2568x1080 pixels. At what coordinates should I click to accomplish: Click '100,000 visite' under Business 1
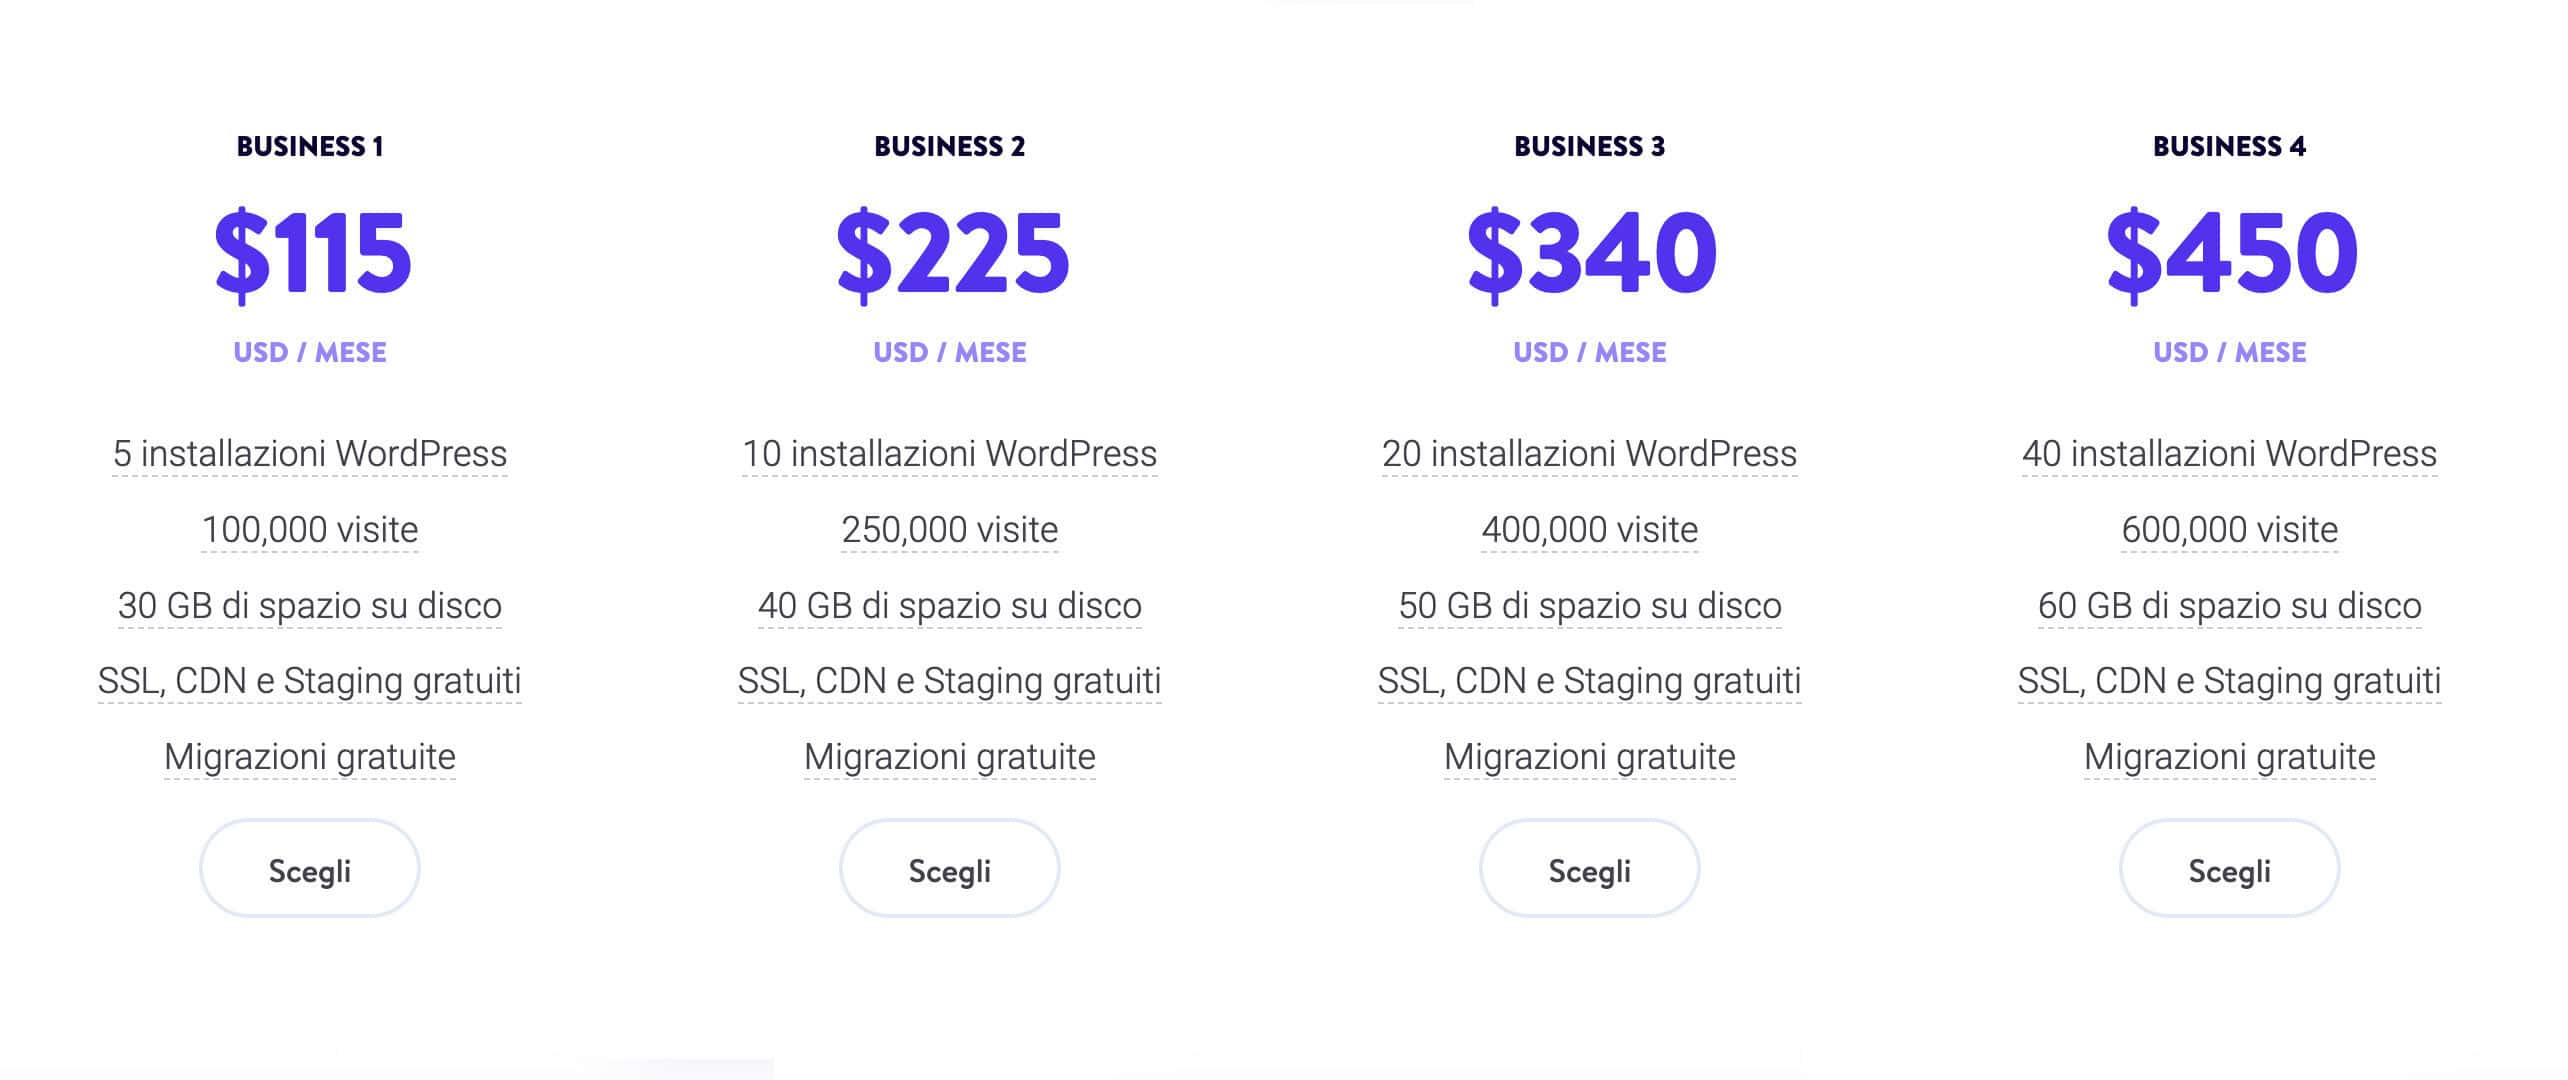[309, 530]
